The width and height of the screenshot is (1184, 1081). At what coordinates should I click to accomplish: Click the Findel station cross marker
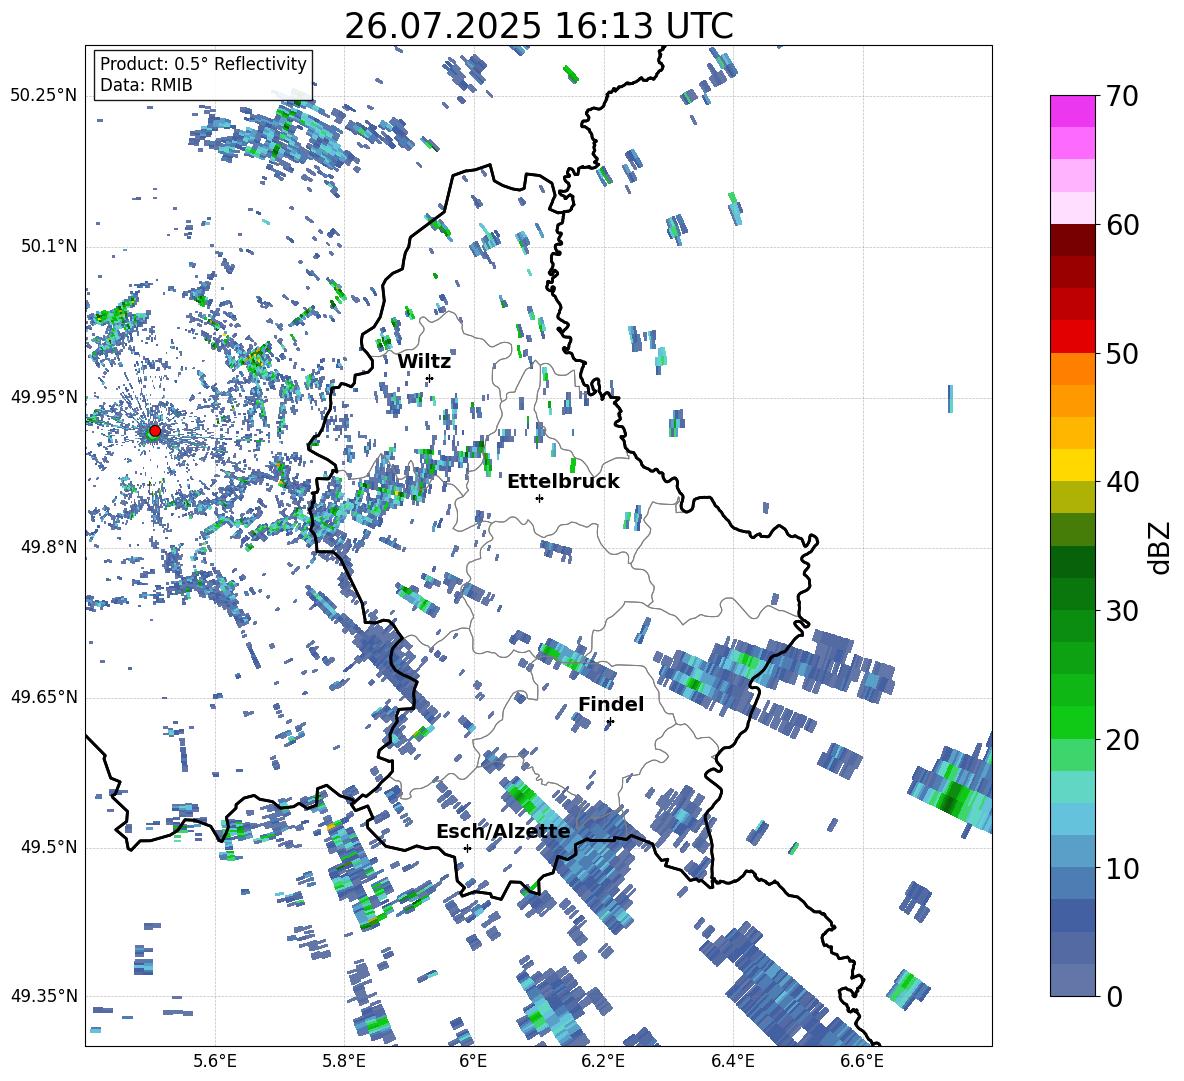(x=610, y=722)
